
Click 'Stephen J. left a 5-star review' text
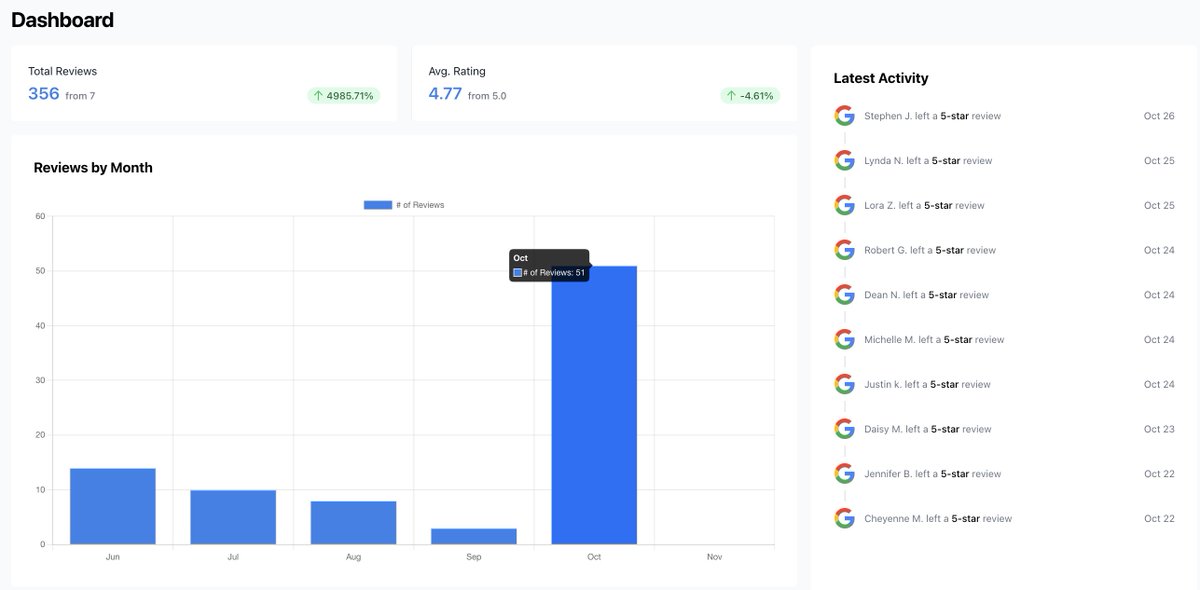932,116
